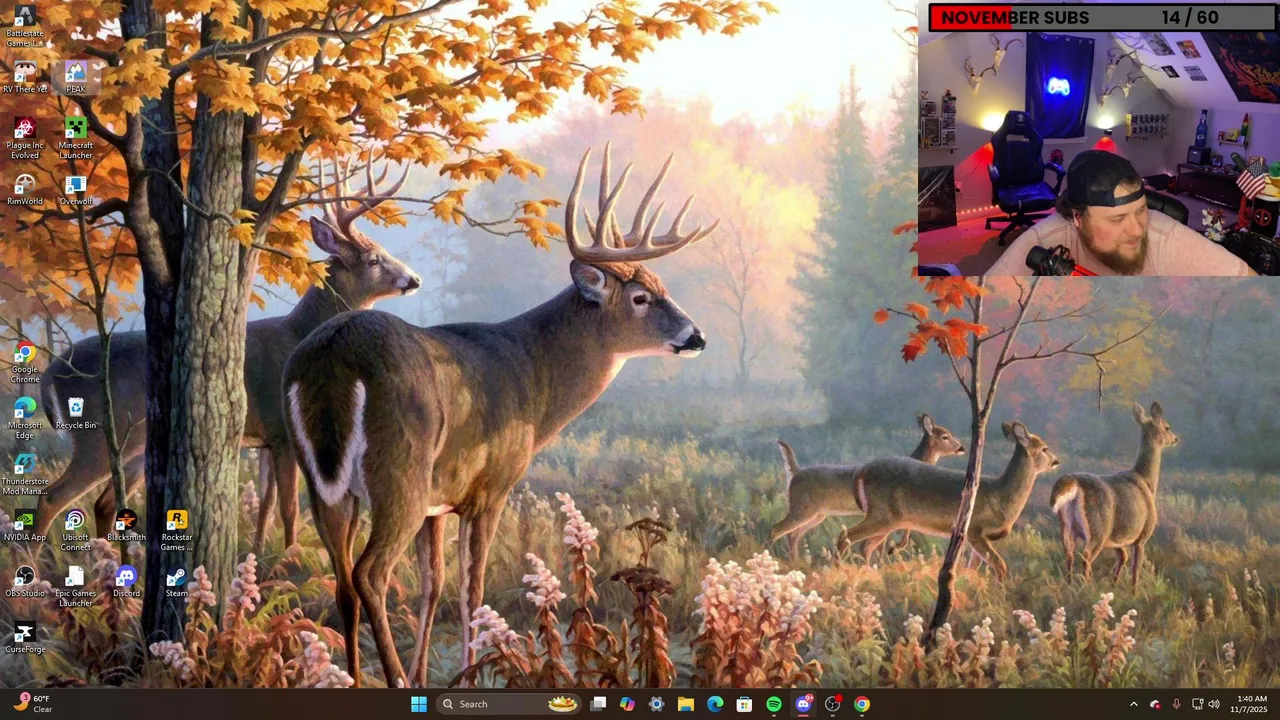Switch to Google Chrome in the taskbar
The height and width of the screenshot is (720, 1280).
[x=862, y=704]
